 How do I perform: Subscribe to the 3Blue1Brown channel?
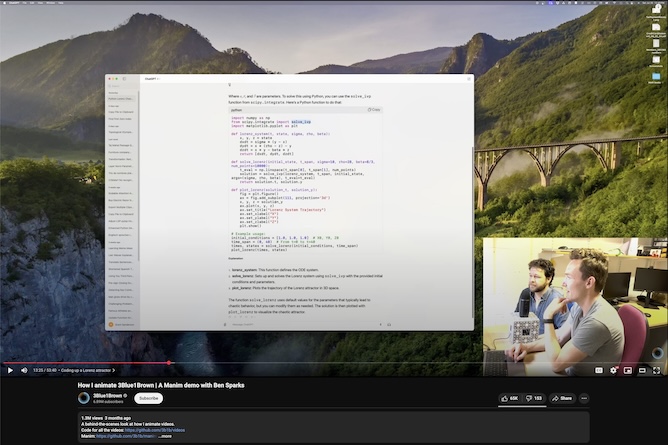[148, 398]
